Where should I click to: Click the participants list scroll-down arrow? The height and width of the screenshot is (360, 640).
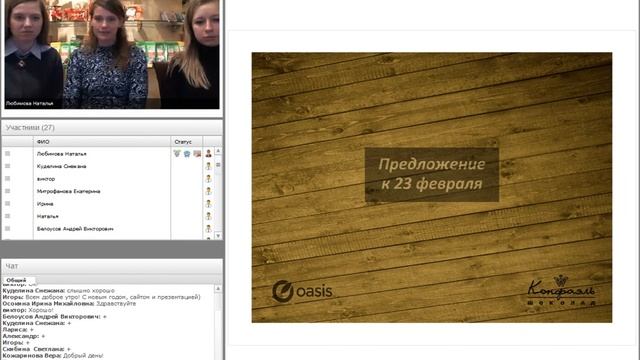[218, 236]
